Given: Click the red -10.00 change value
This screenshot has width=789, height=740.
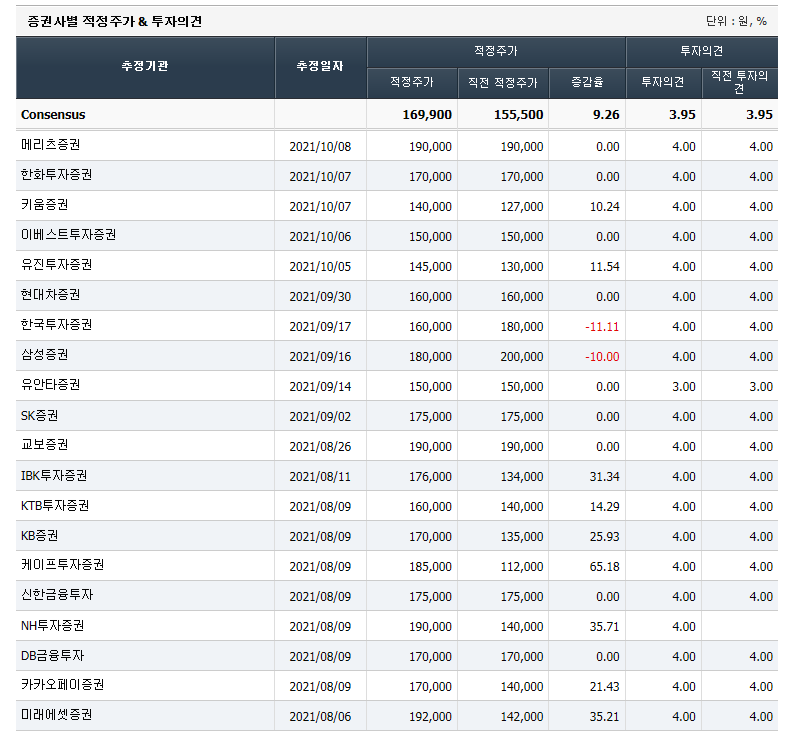Looking at the screenshot, I should click(602, 357).
